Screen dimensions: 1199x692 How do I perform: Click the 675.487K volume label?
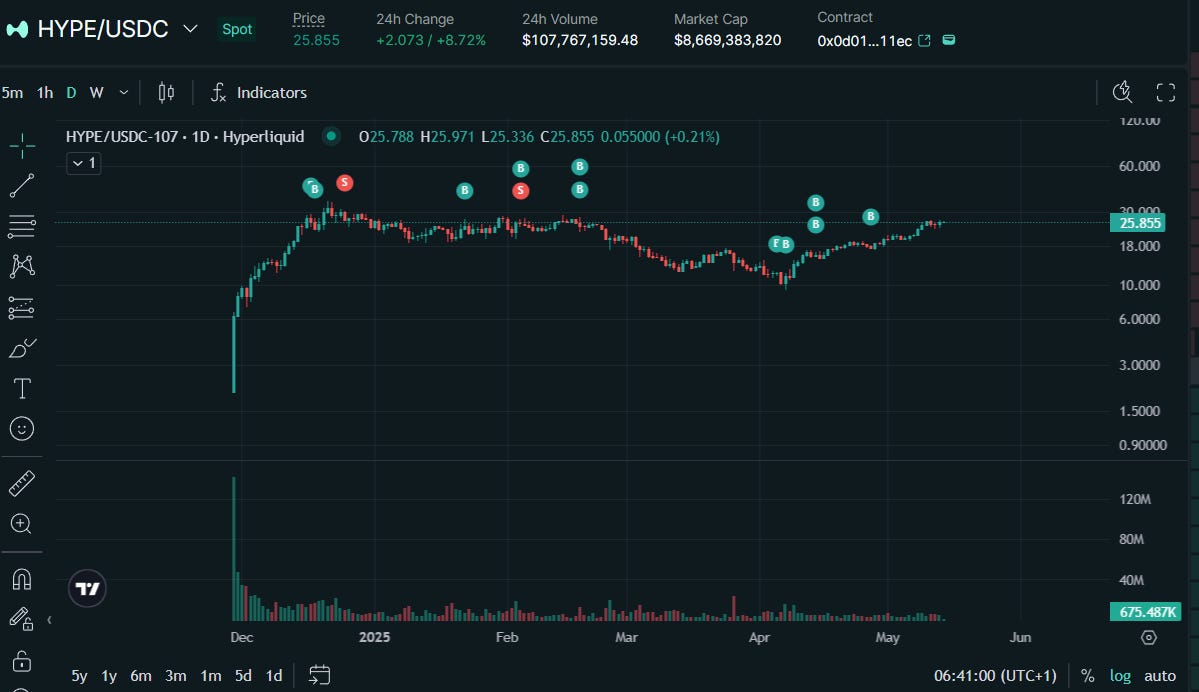(x=1145, y=612)
